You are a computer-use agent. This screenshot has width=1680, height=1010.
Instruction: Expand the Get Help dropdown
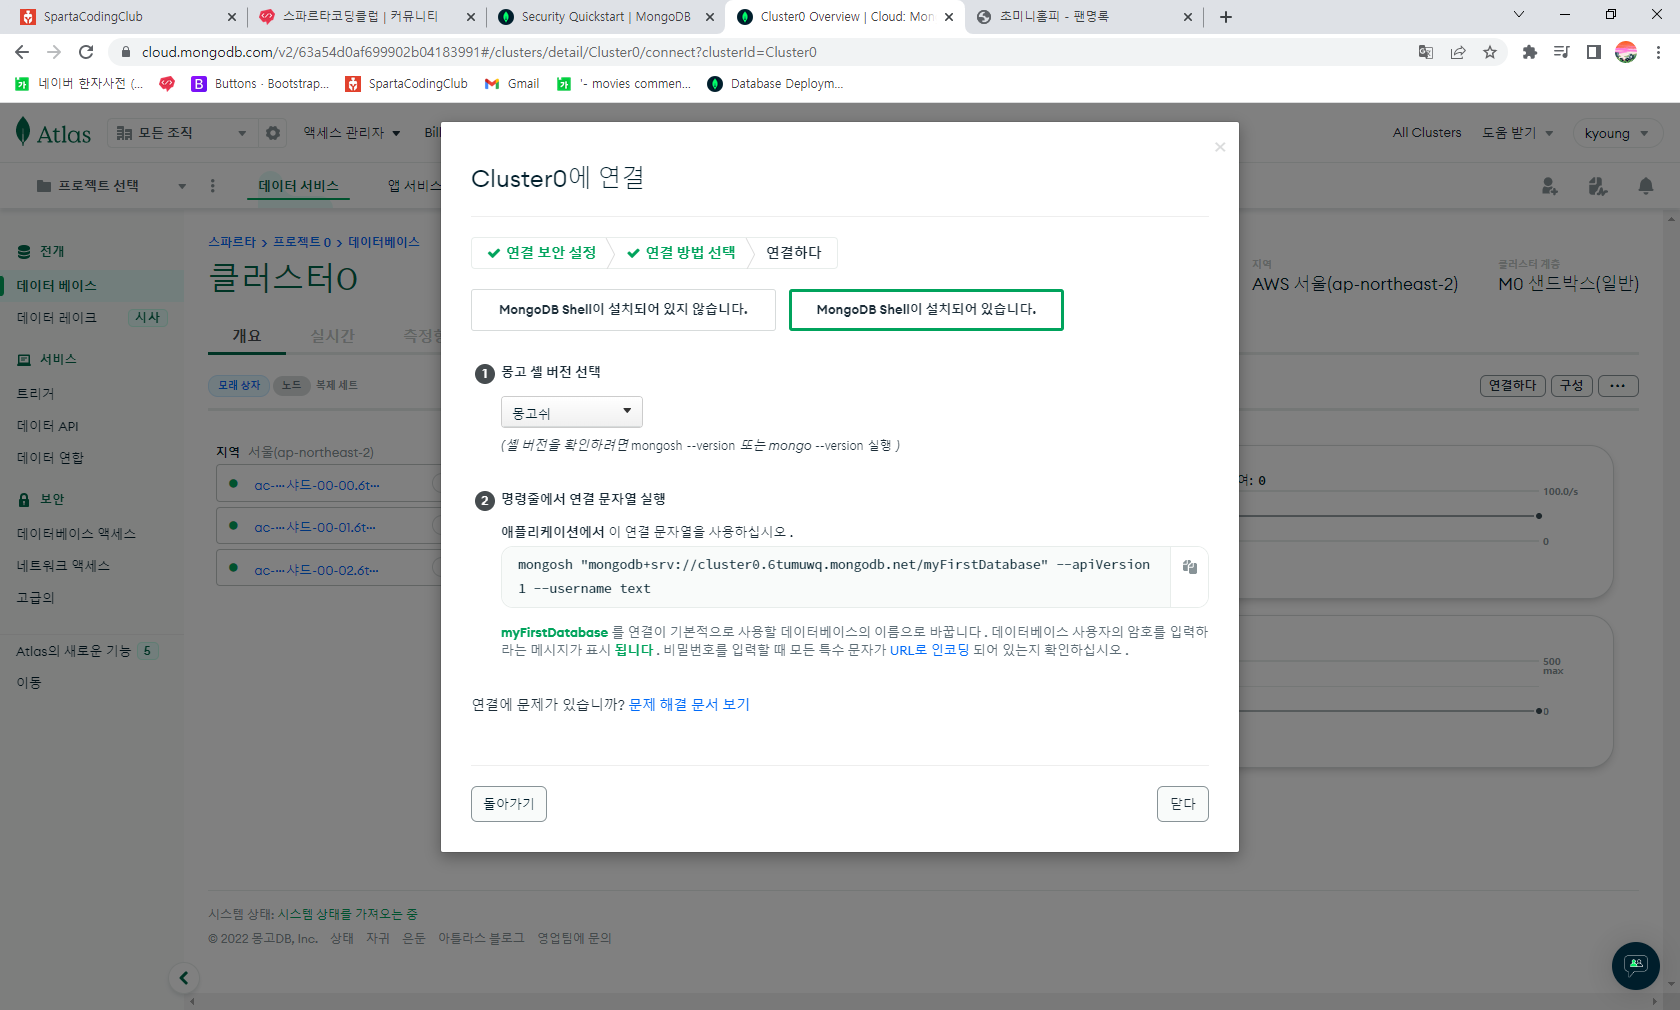pos(1517,133)
